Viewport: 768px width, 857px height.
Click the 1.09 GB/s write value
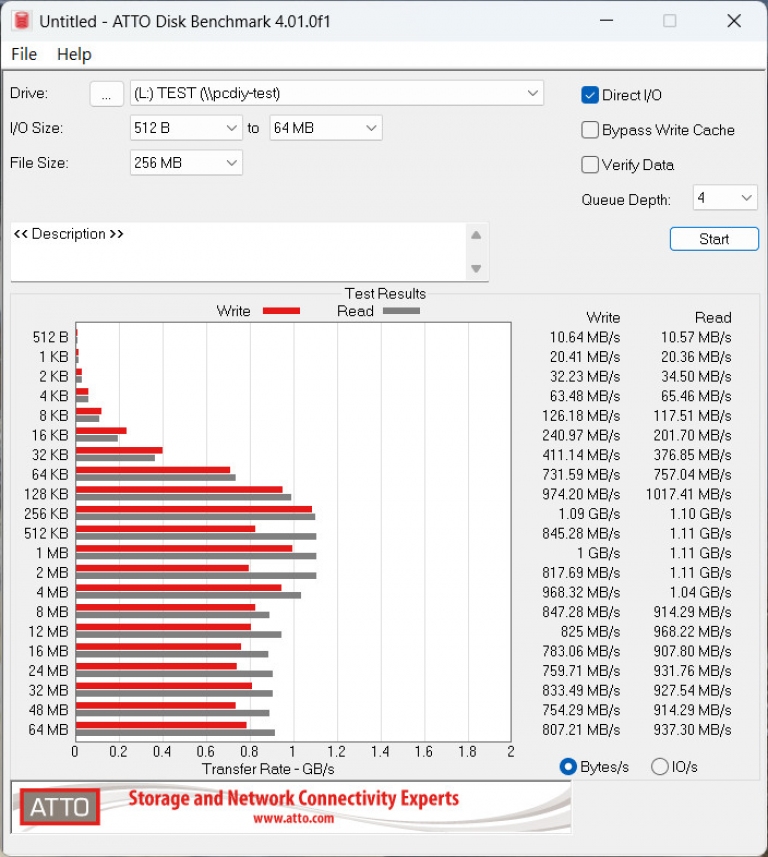pos(589,514)
